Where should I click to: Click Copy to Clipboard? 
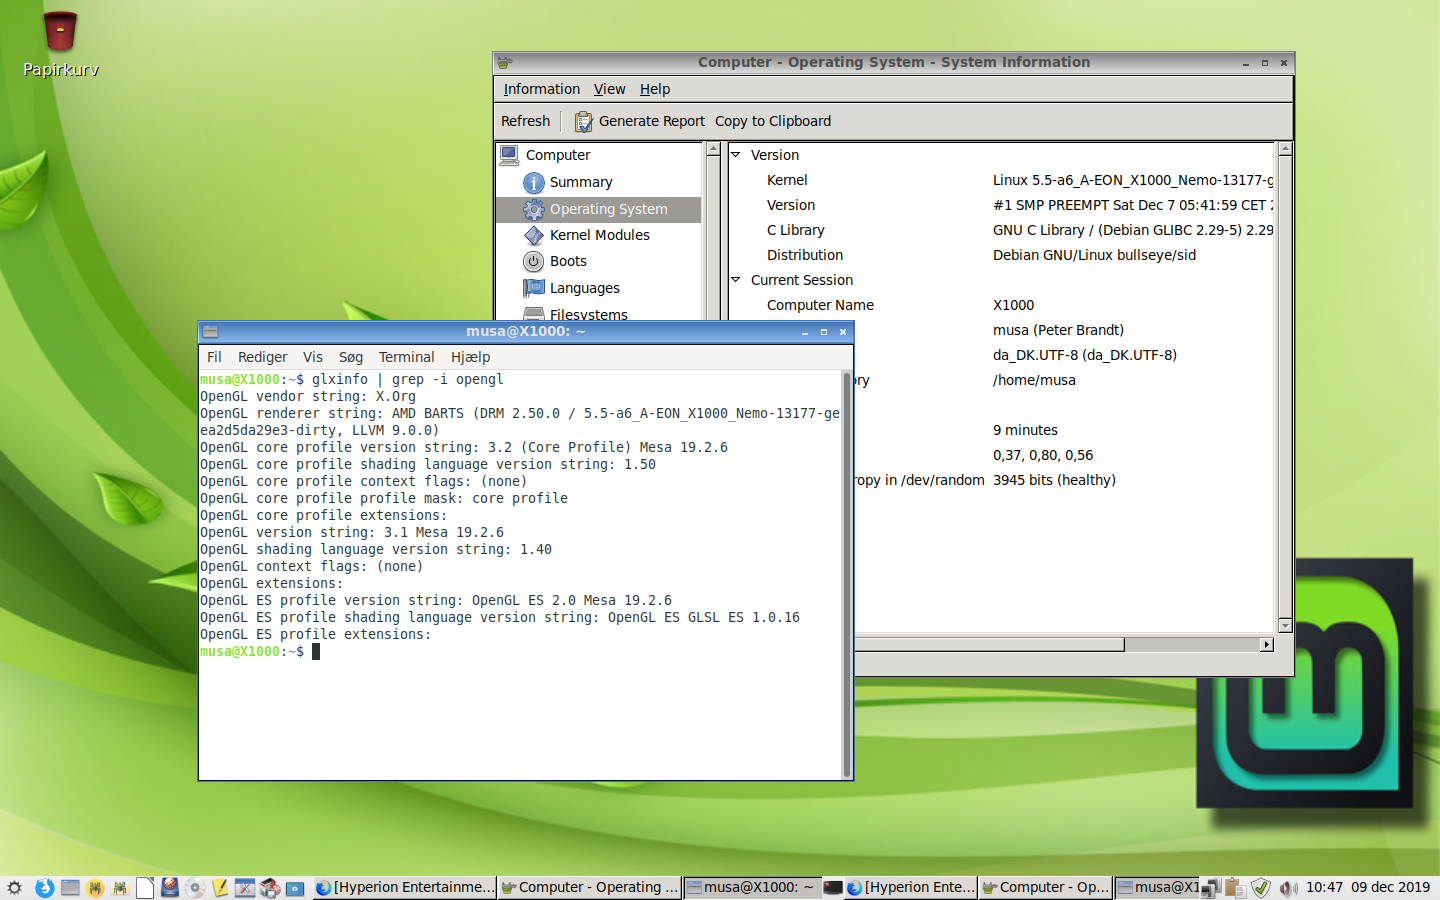pos(772,121)
